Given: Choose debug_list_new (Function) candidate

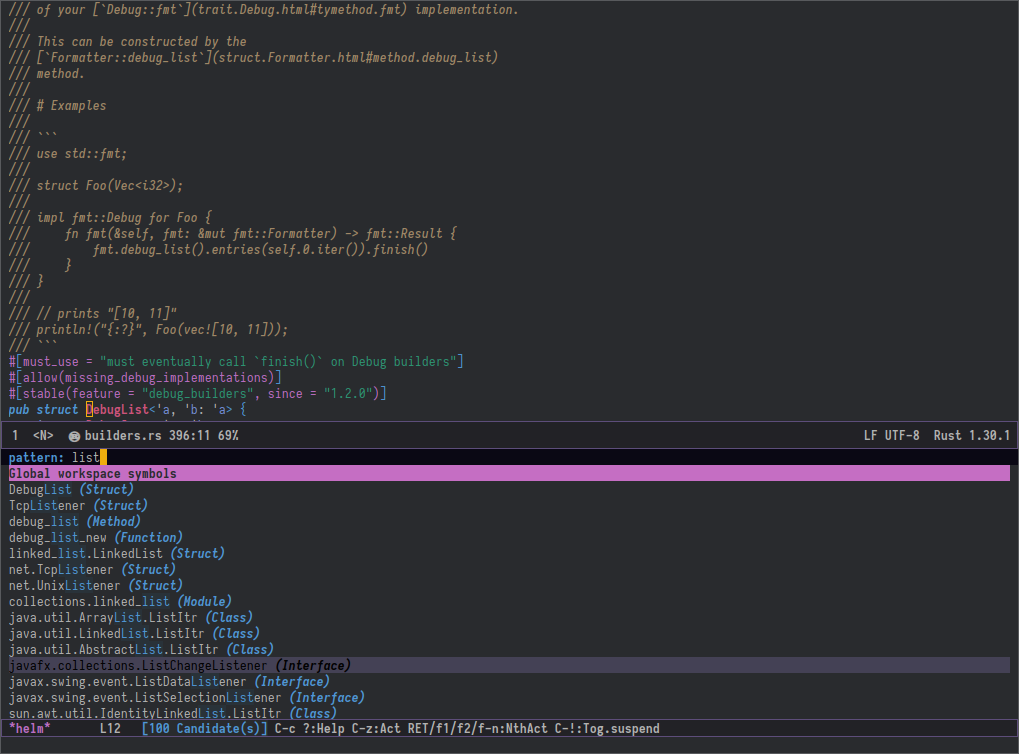Looking at the screenshot, I should 96,538.
